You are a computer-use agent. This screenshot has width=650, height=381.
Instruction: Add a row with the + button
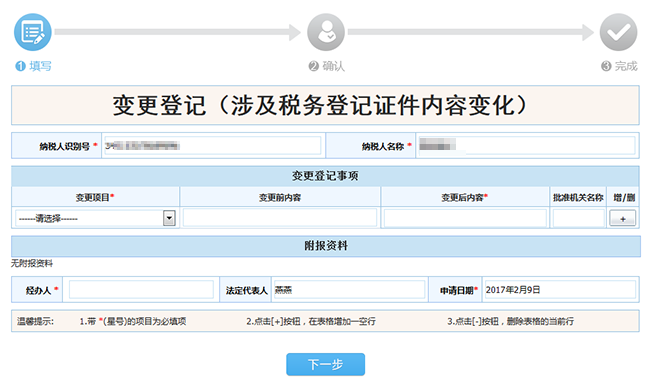click(x=623, y=218)
